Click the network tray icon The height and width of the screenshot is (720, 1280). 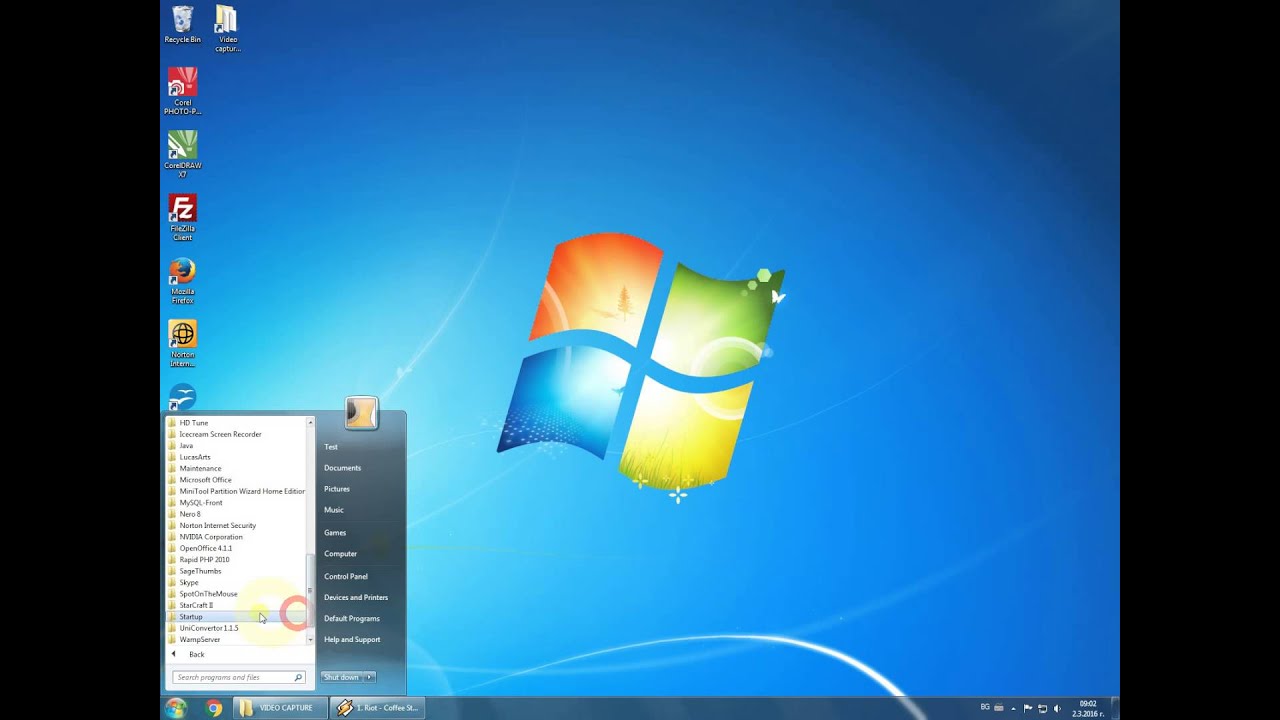point(1042,708)
